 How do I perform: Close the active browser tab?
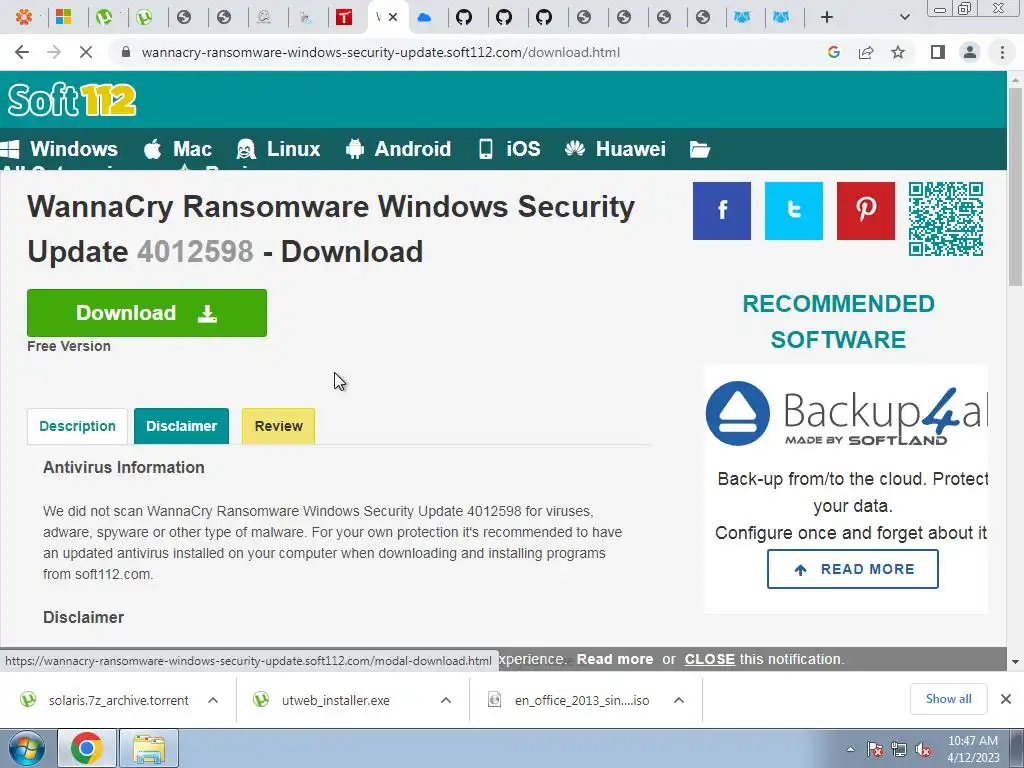click(x=393, y=18)
